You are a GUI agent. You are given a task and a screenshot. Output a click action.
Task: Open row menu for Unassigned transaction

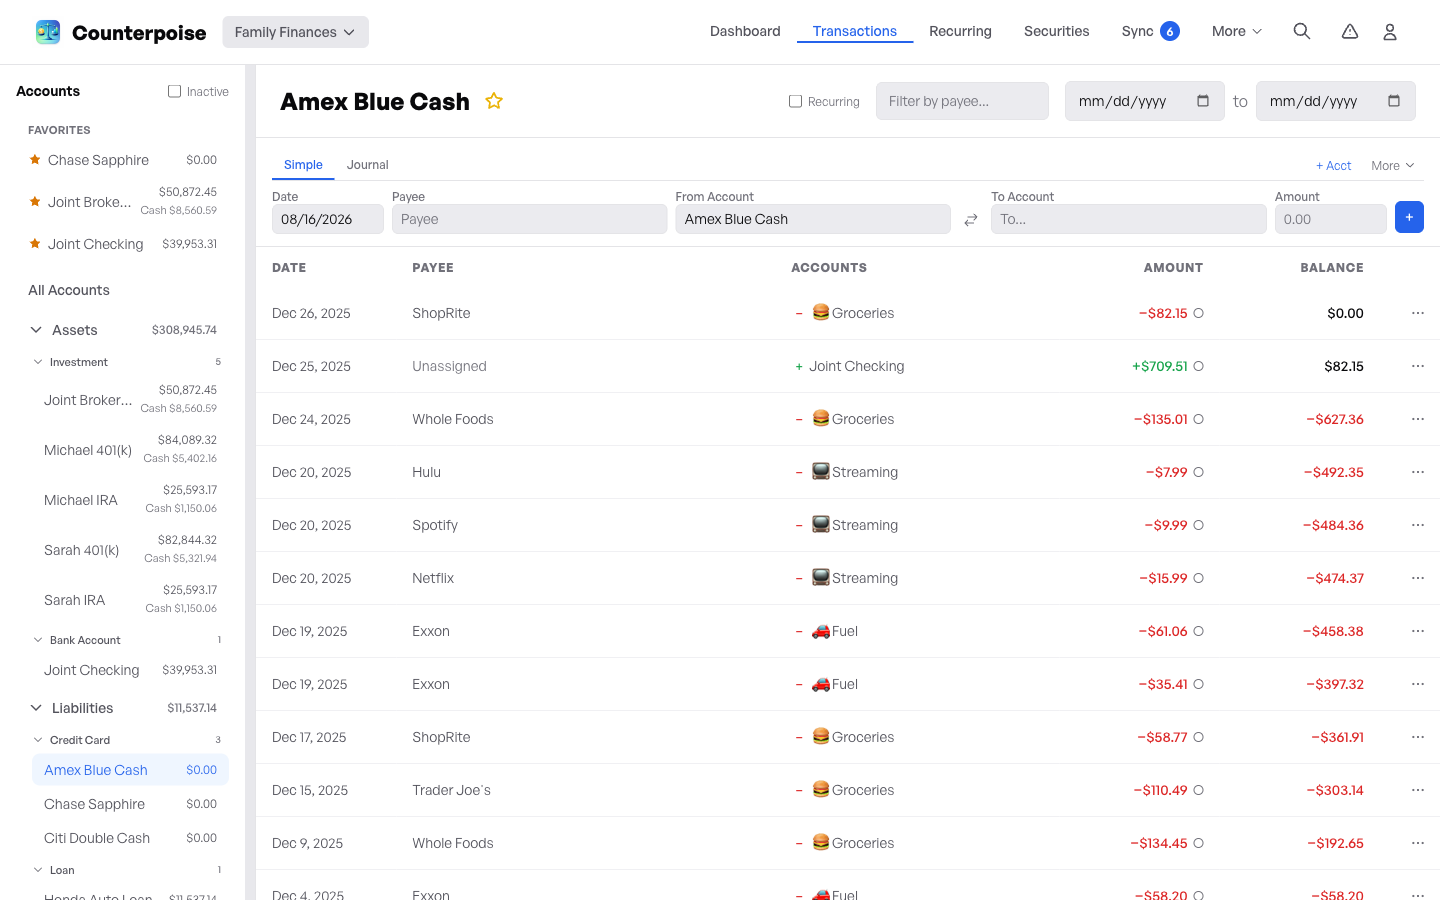pos(1417,366)
